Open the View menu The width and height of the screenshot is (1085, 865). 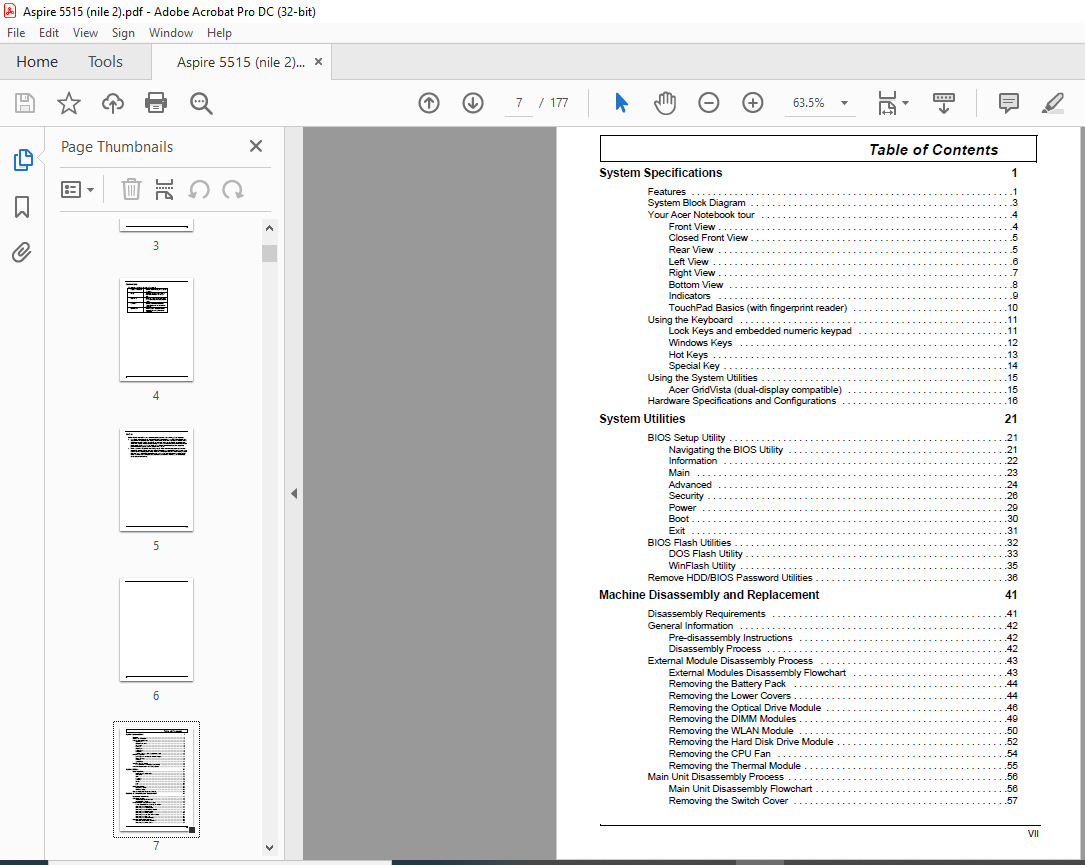(85, 33)
